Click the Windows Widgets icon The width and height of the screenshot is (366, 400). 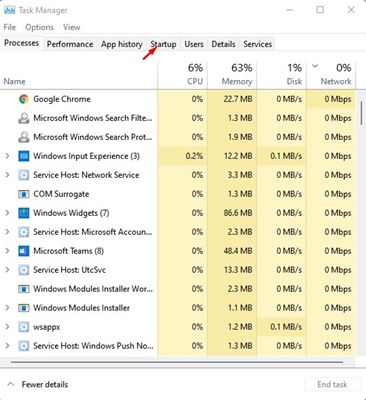click(x=24, y=213)
